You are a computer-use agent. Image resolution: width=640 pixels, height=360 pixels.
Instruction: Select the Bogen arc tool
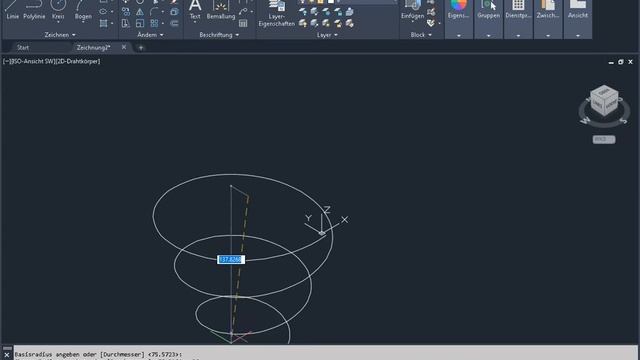(x=83, y=10)
